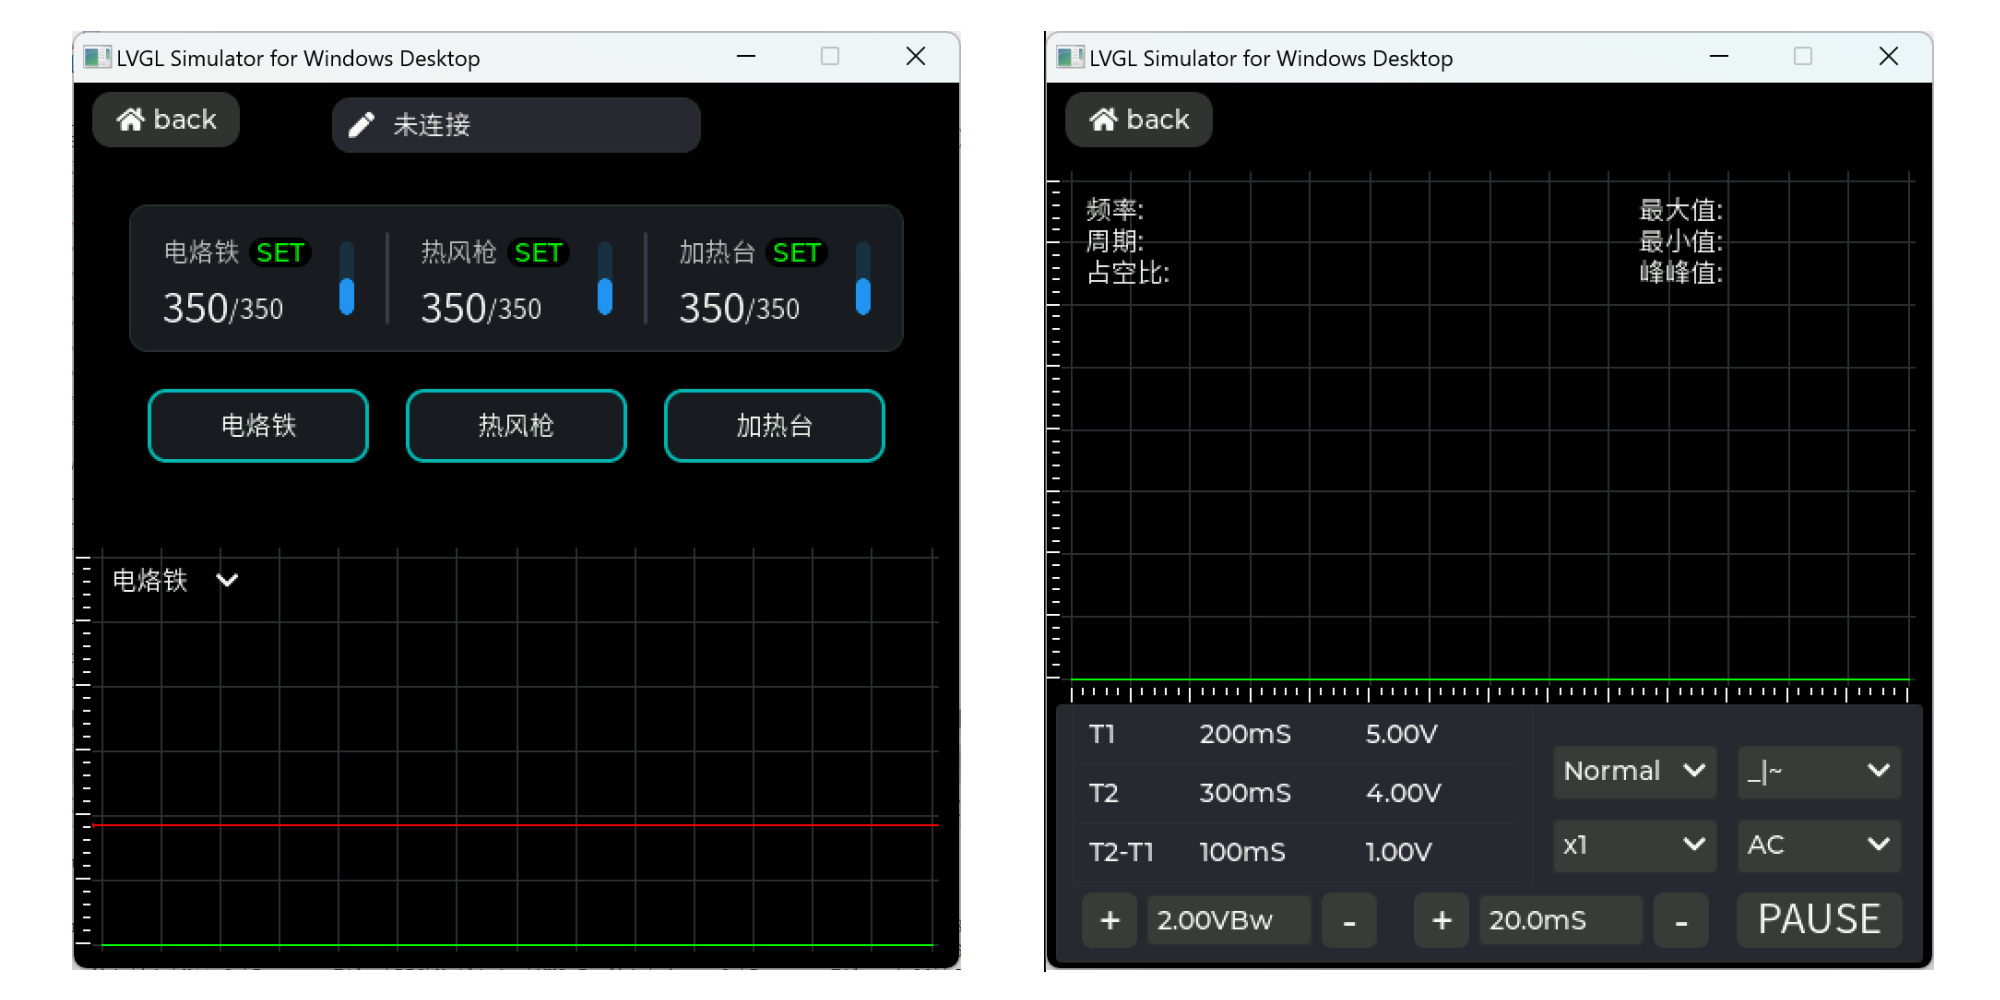Click the 300mS value in T2 row
Viewport: 2000px width, 1000px height.
tap(1245, 793)
